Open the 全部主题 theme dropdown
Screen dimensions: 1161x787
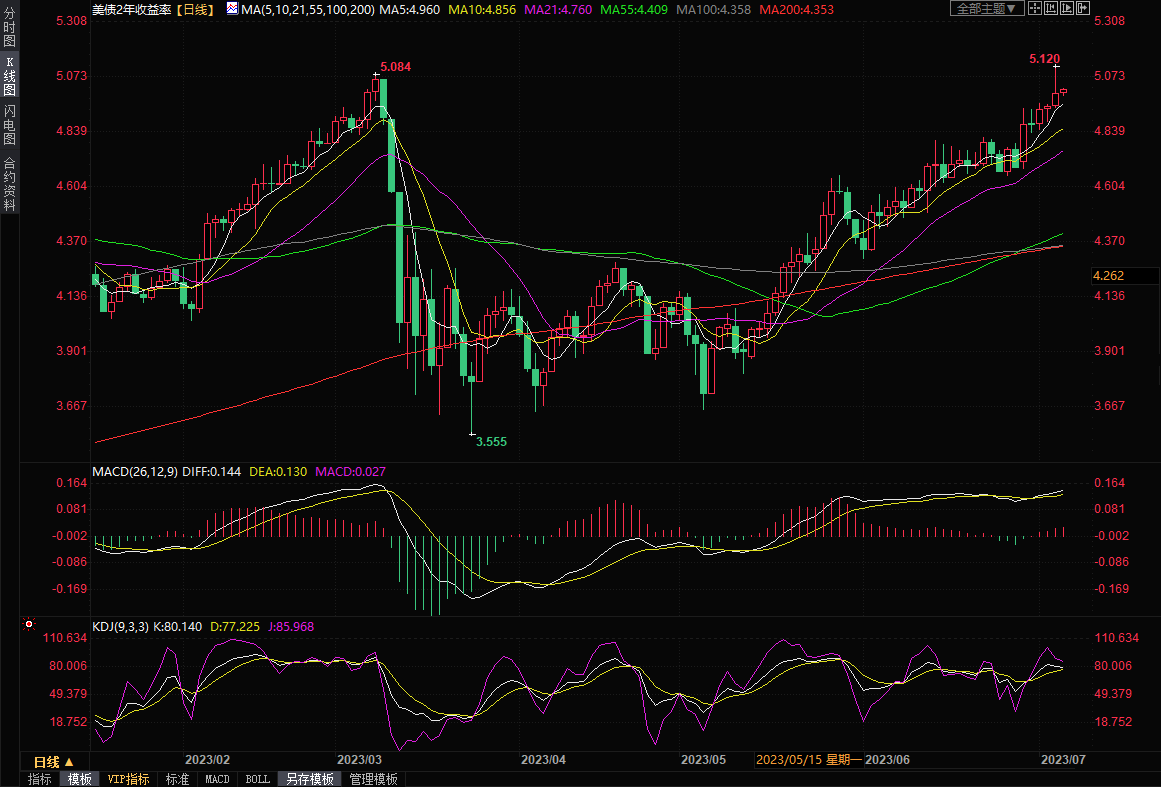(985, 9)
